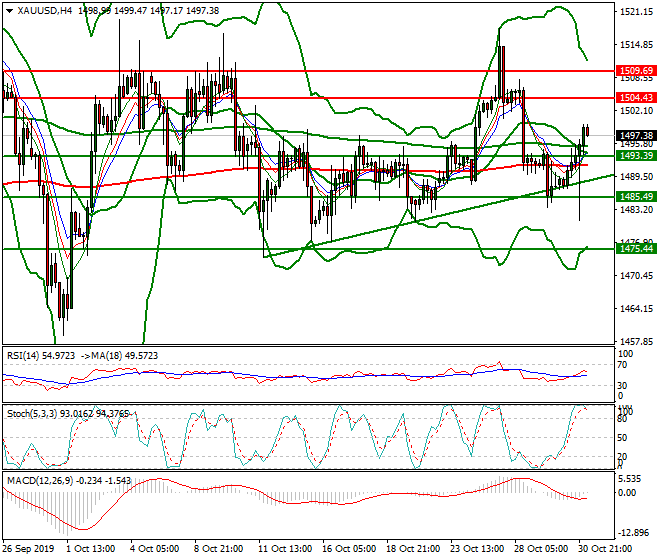The image size is (660, 560).
Task: Select the MACD scale value -12.896
Action: coord(633,533)
